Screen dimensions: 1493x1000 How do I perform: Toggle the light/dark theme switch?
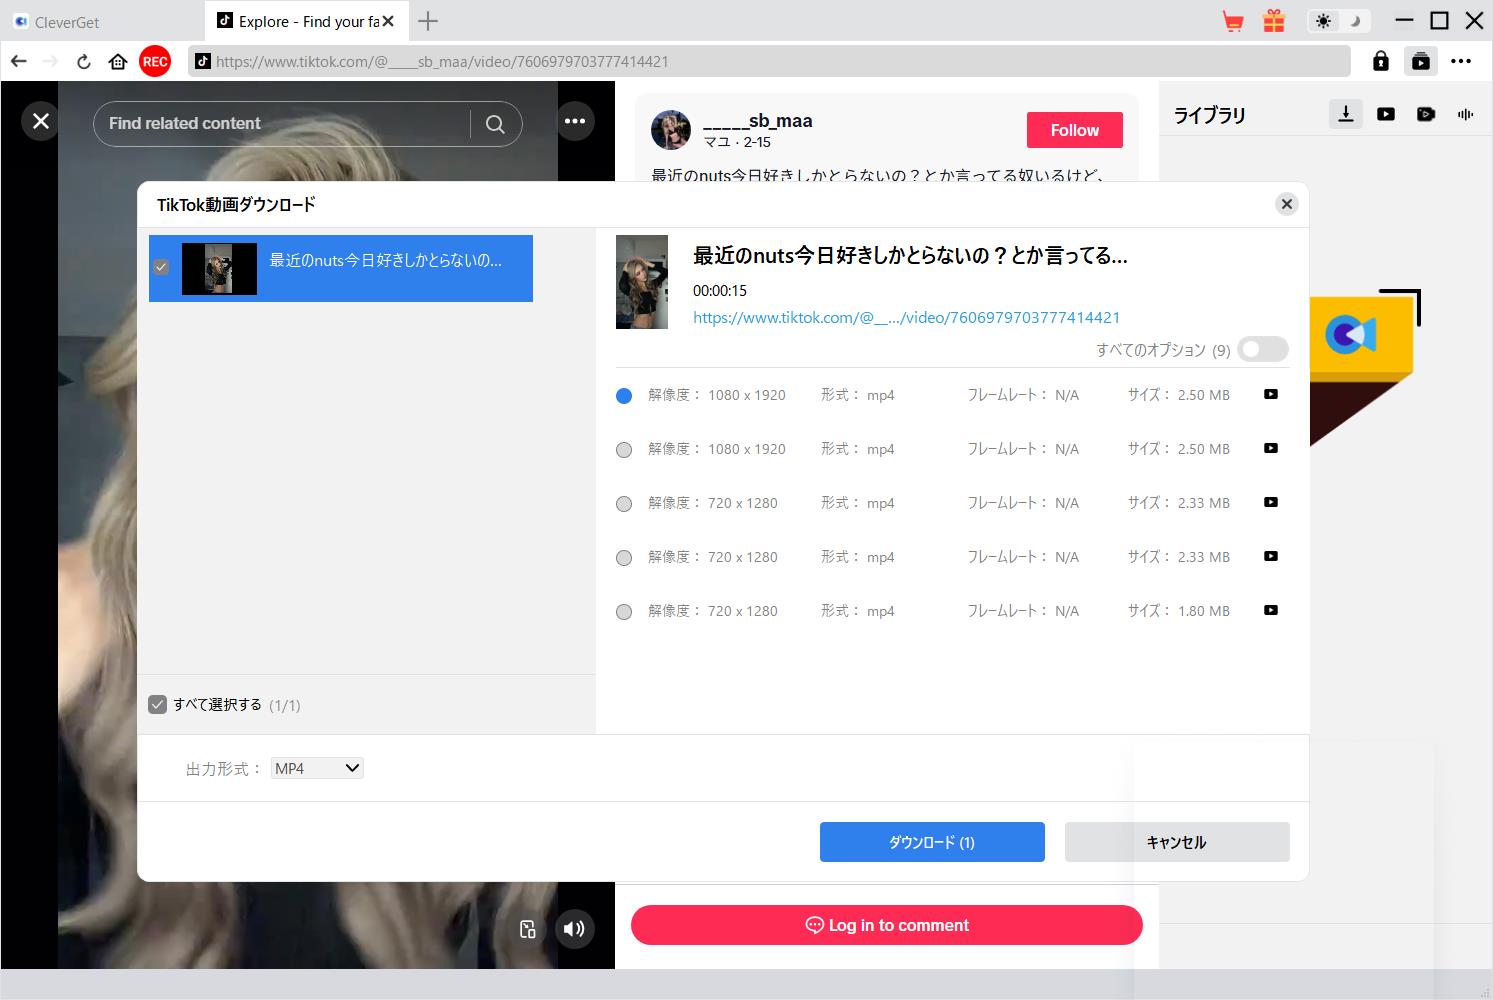(x=1337, y=21)
